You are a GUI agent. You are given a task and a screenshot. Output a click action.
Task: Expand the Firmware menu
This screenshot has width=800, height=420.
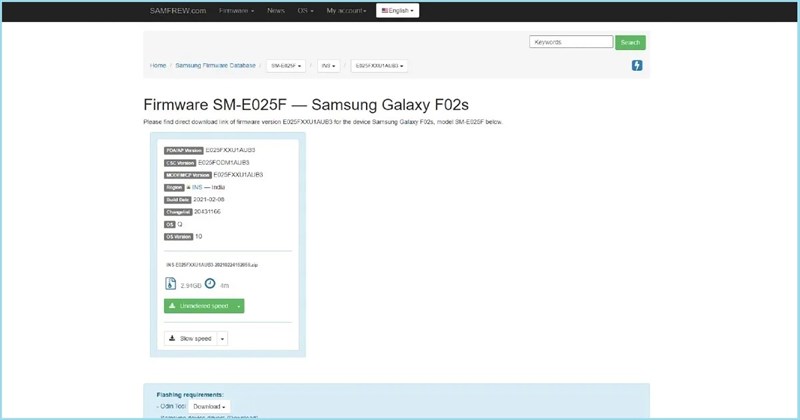[x=236, y=11]
